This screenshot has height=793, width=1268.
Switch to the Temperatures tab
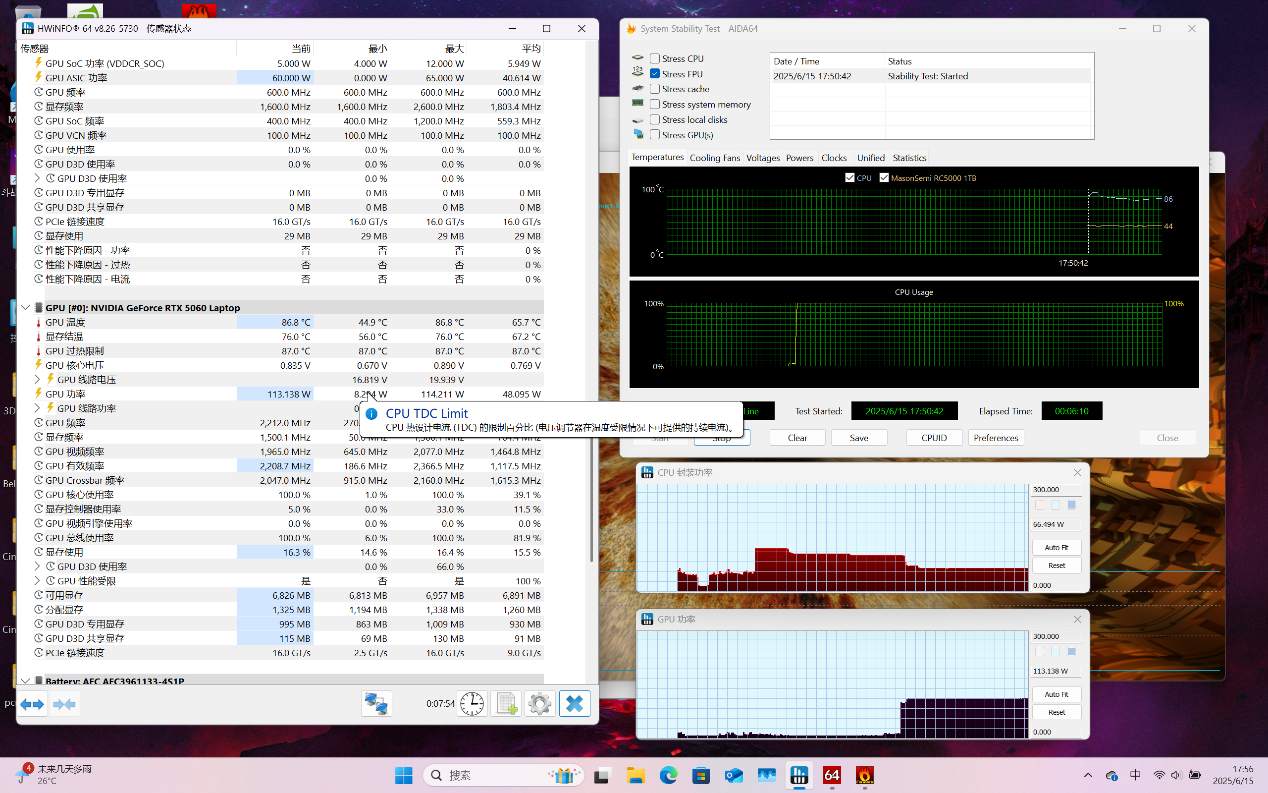point(657,157)
